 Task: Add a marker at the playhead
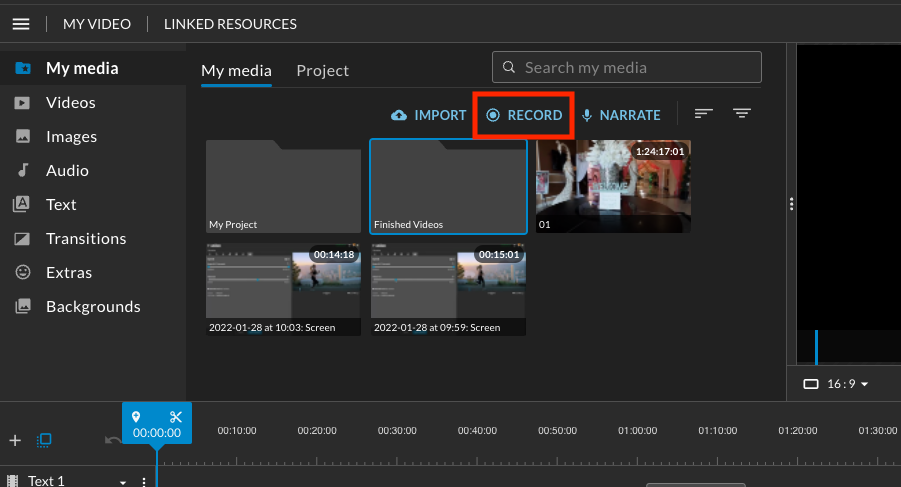136,416
